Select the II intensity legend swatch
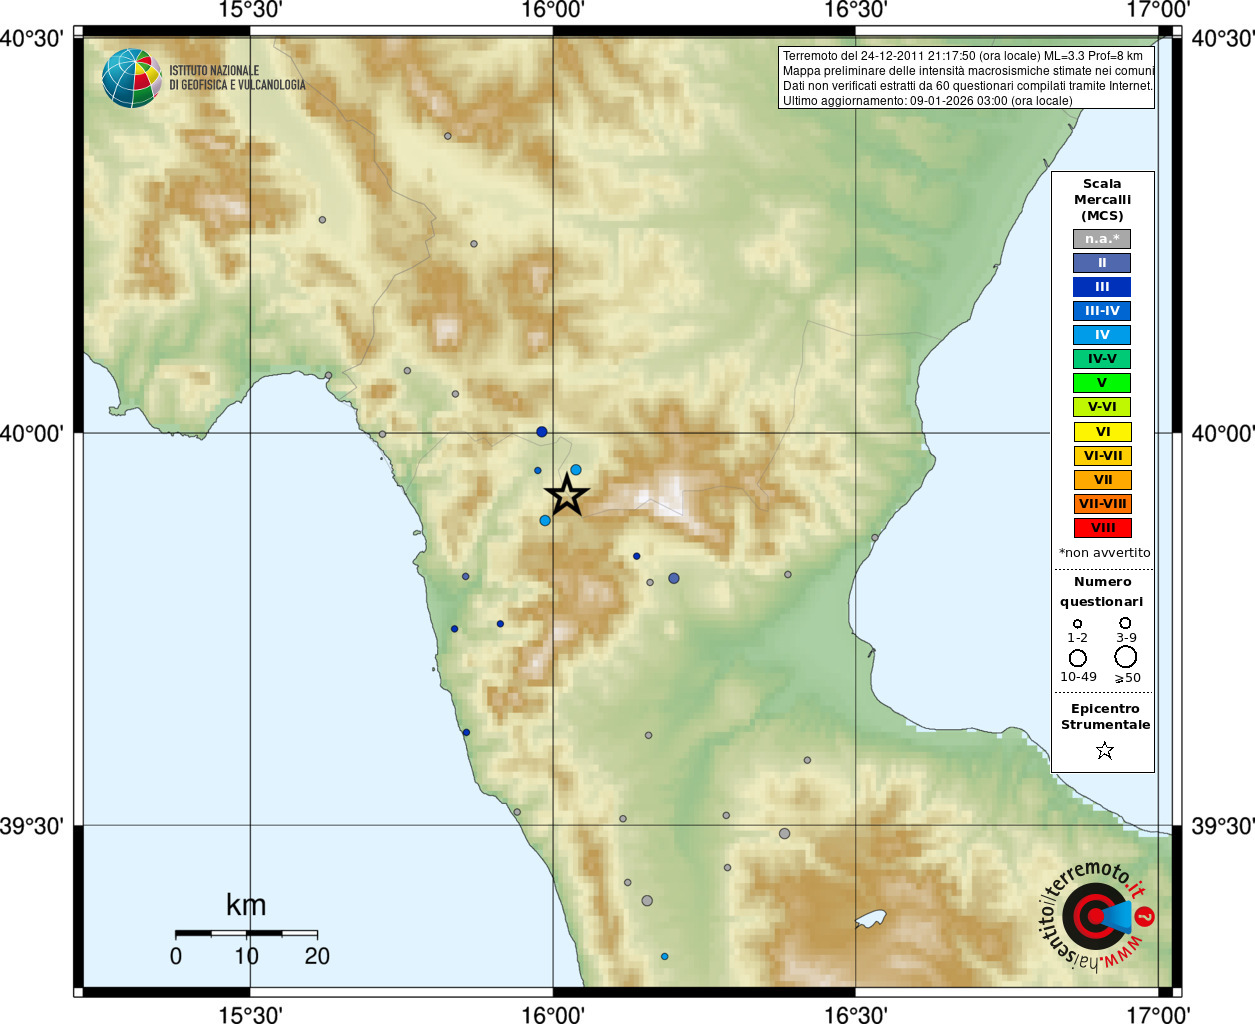1255x1024 pixels. pos(1102,263)
